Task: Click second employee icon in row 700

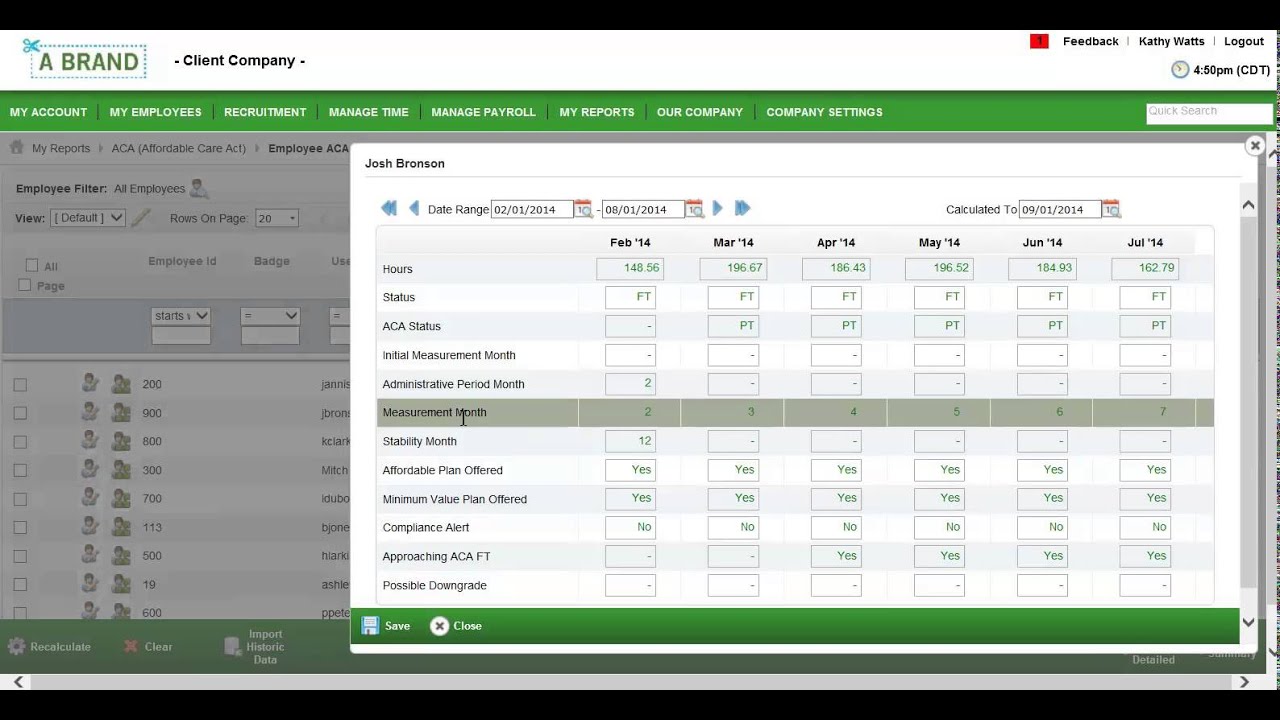Action: 121,498
